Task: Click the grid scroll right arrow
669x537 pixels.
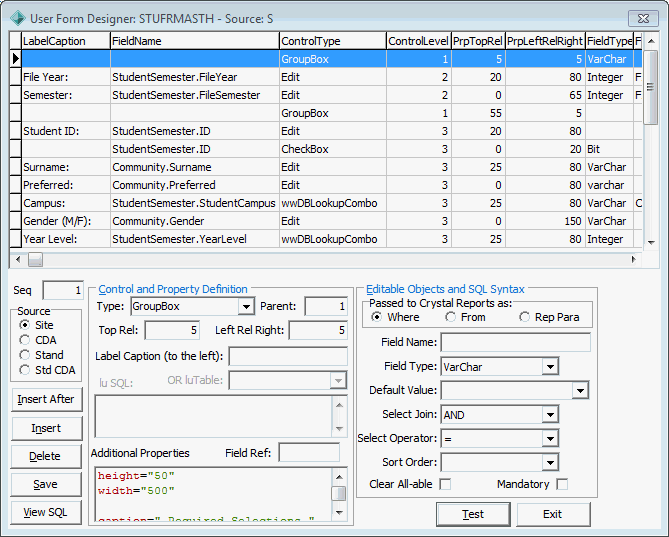Action: 634,259
